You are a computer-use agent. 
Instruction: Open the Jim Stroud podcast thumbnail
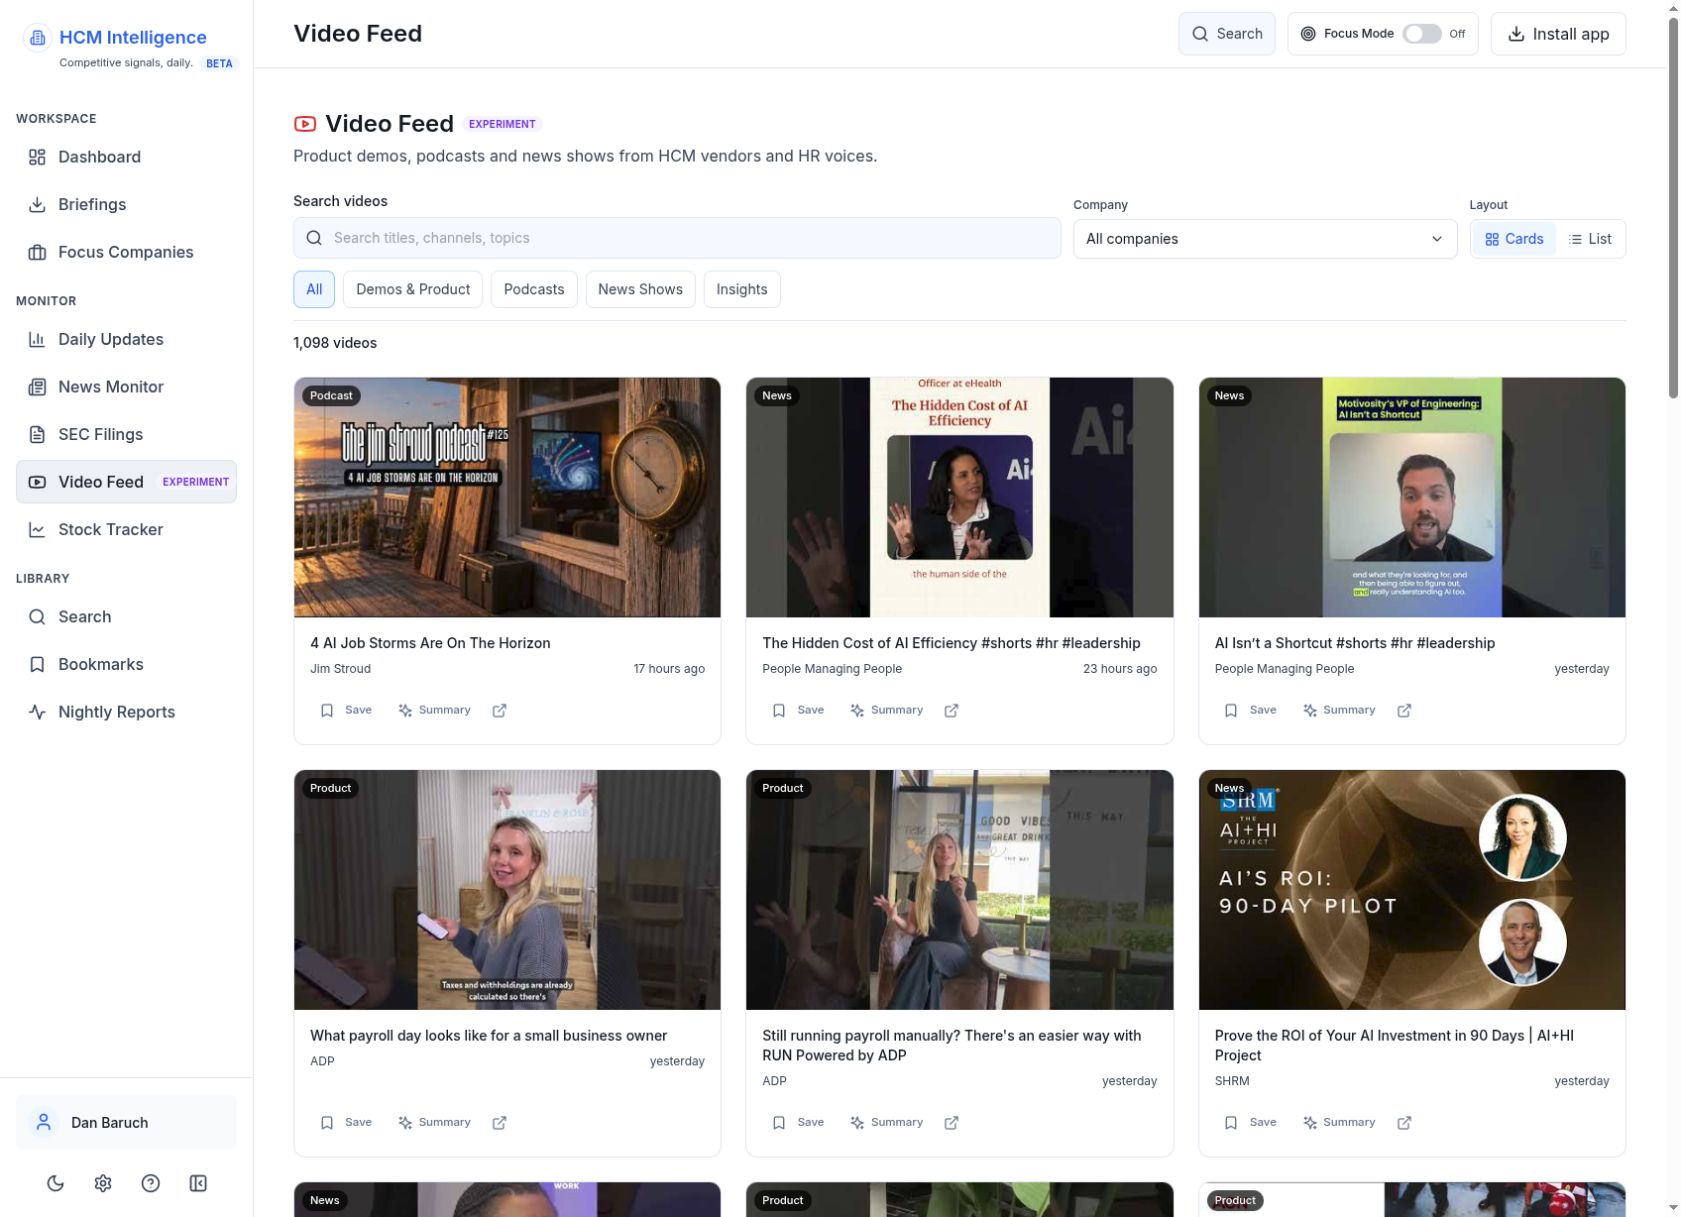(x=507, y=497)
